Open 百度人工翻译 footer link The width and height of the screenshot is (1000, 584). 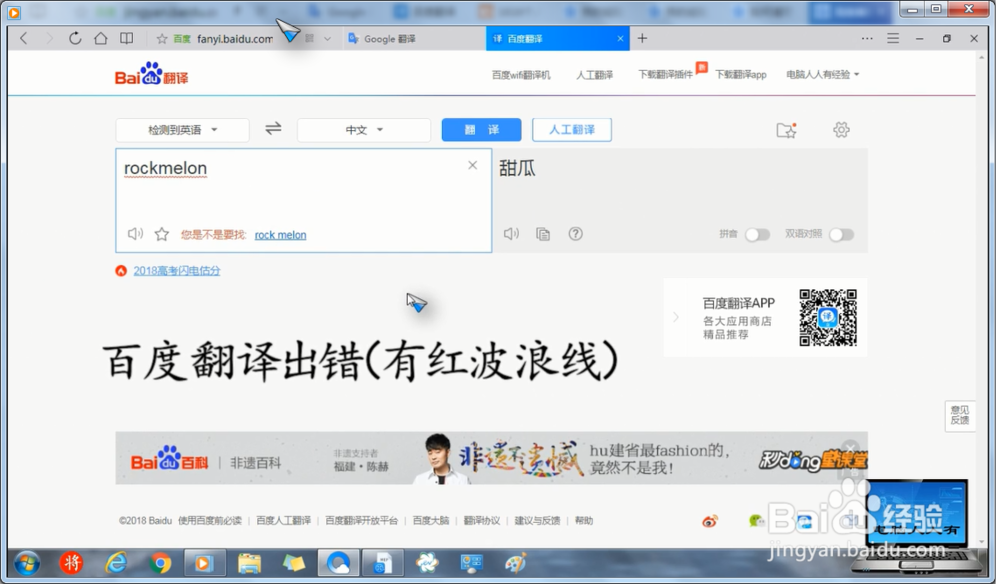pyautogui.click(x=284, y=521)
